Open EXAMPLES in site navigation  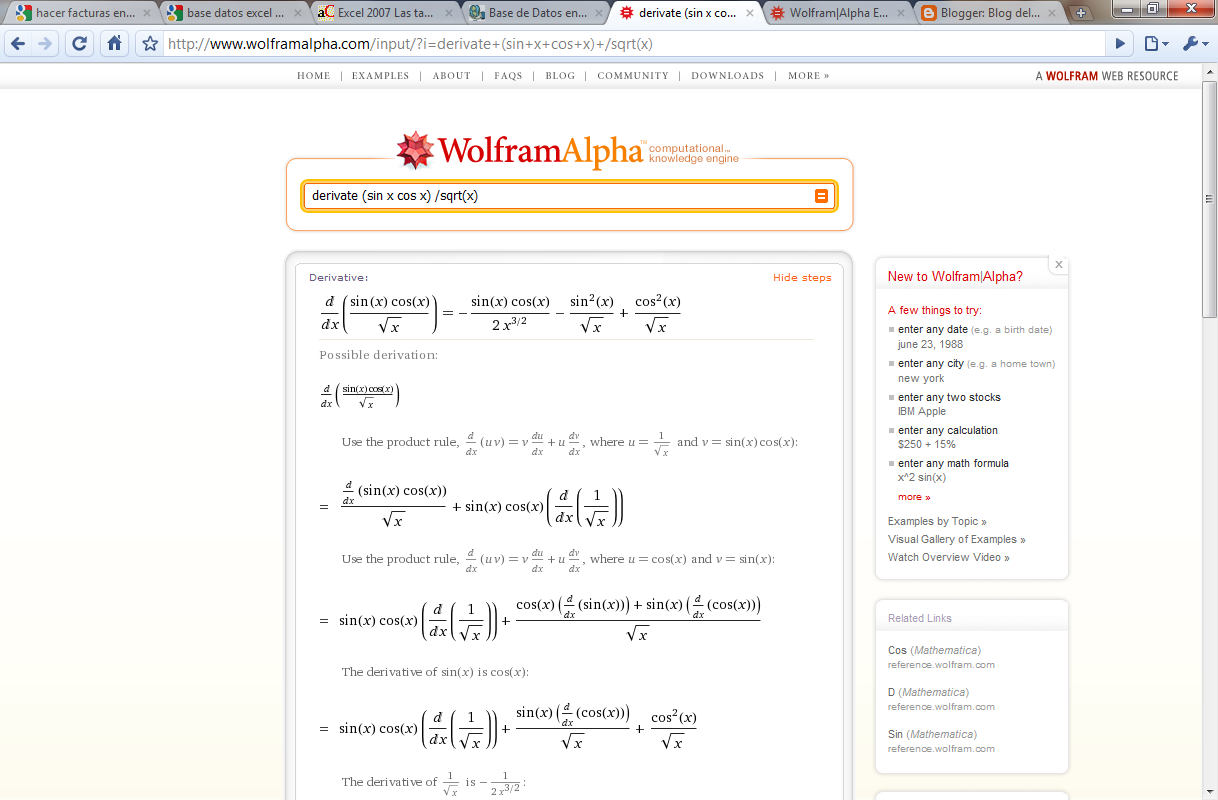pos(381,76)
